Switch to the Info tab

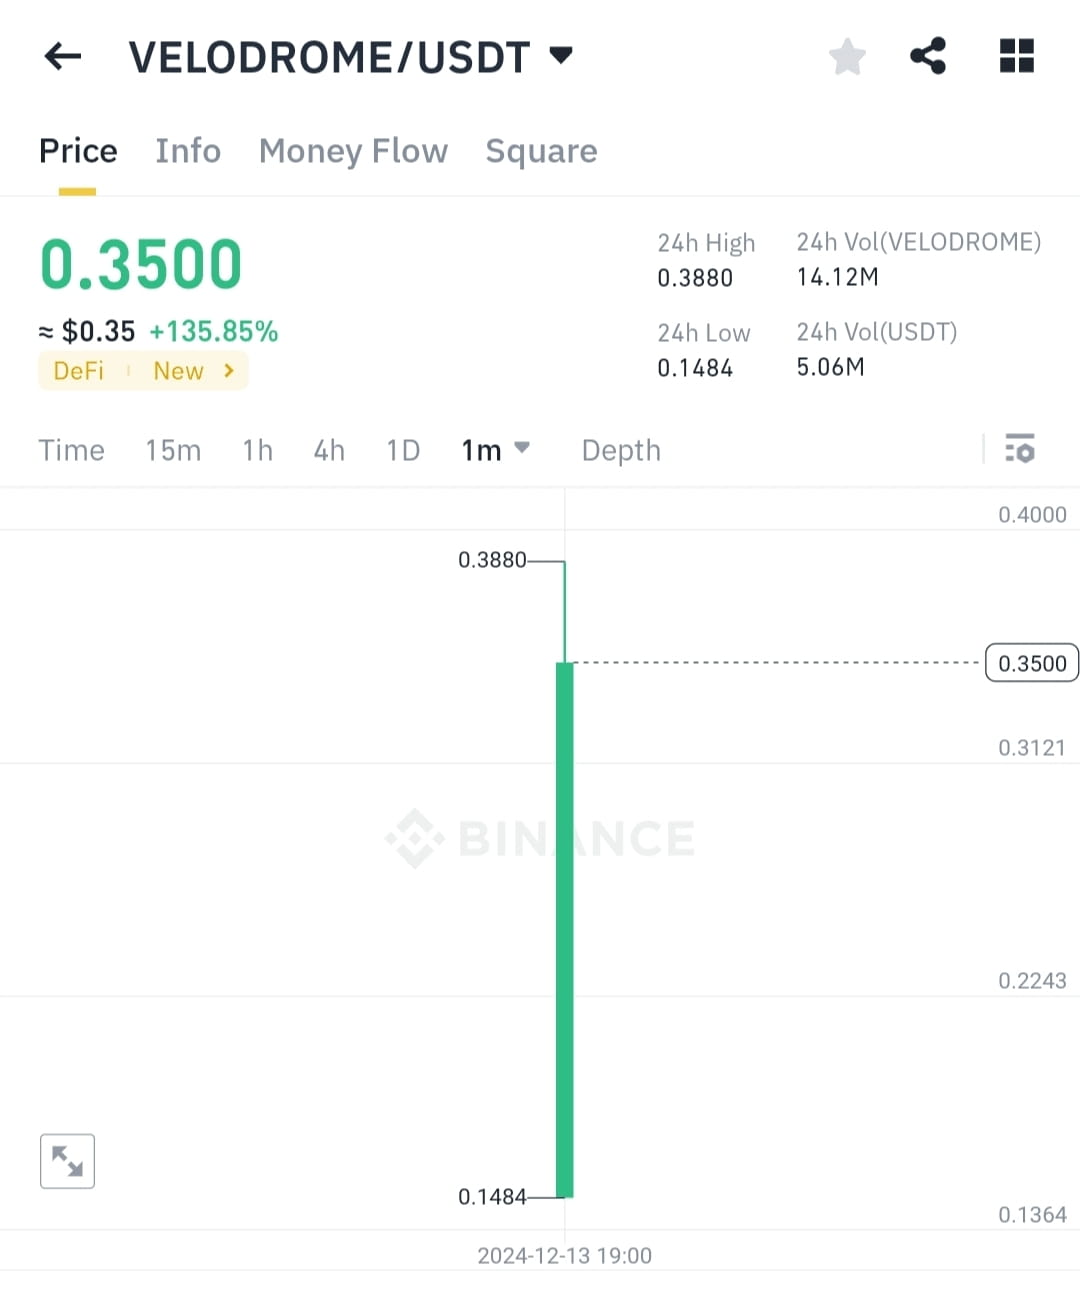click(188, 151)
